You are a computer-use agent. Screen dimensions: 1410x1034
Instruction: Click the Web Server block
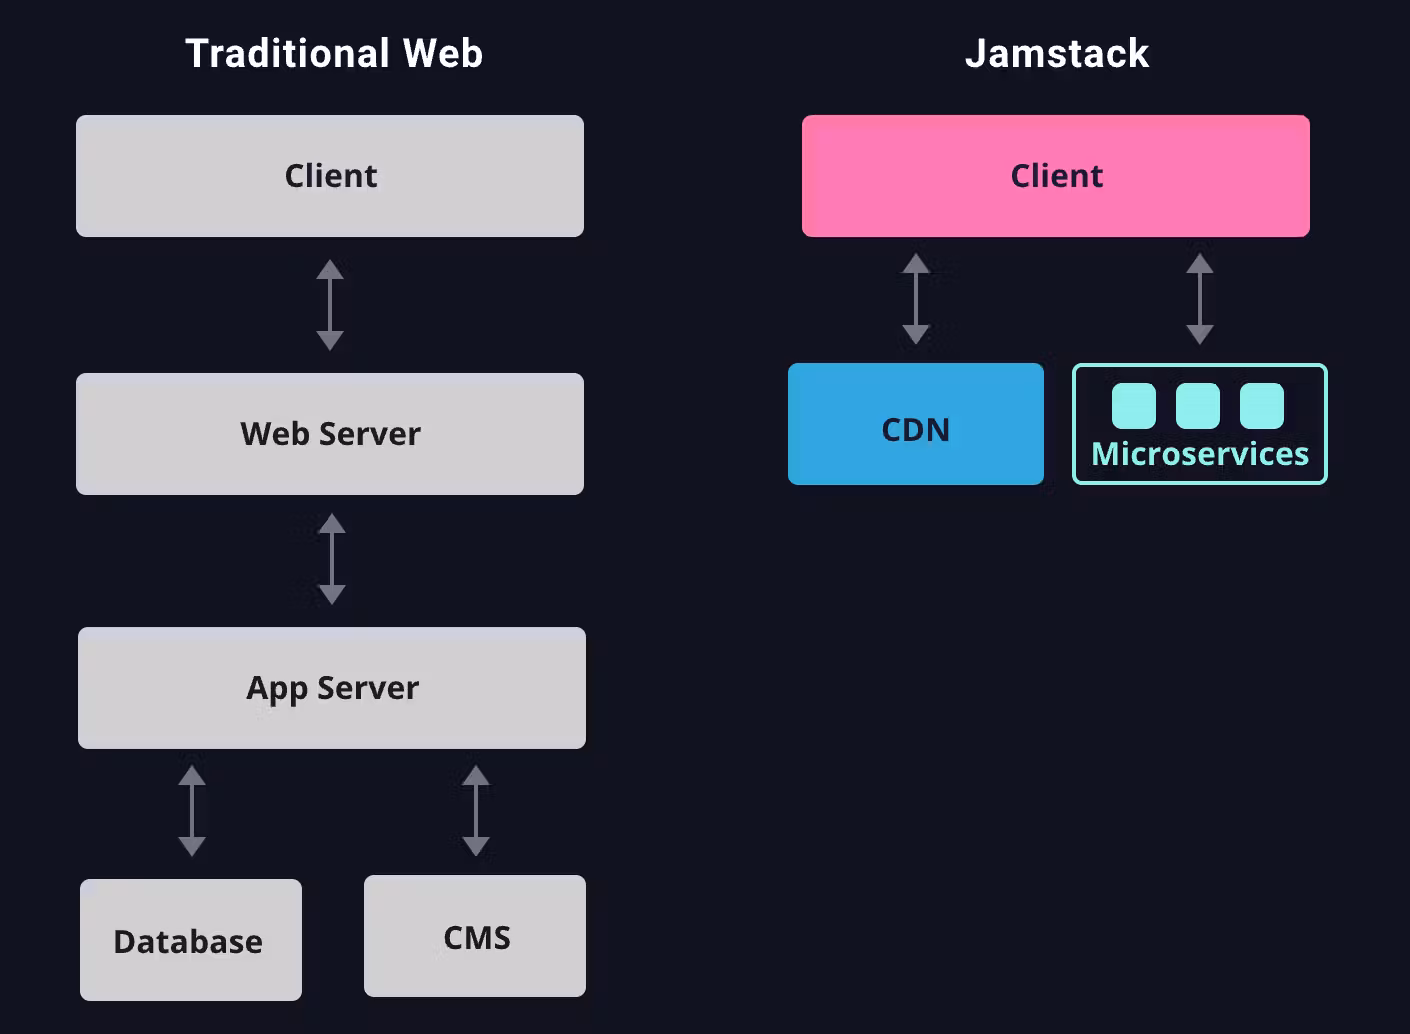pos(330,434)
